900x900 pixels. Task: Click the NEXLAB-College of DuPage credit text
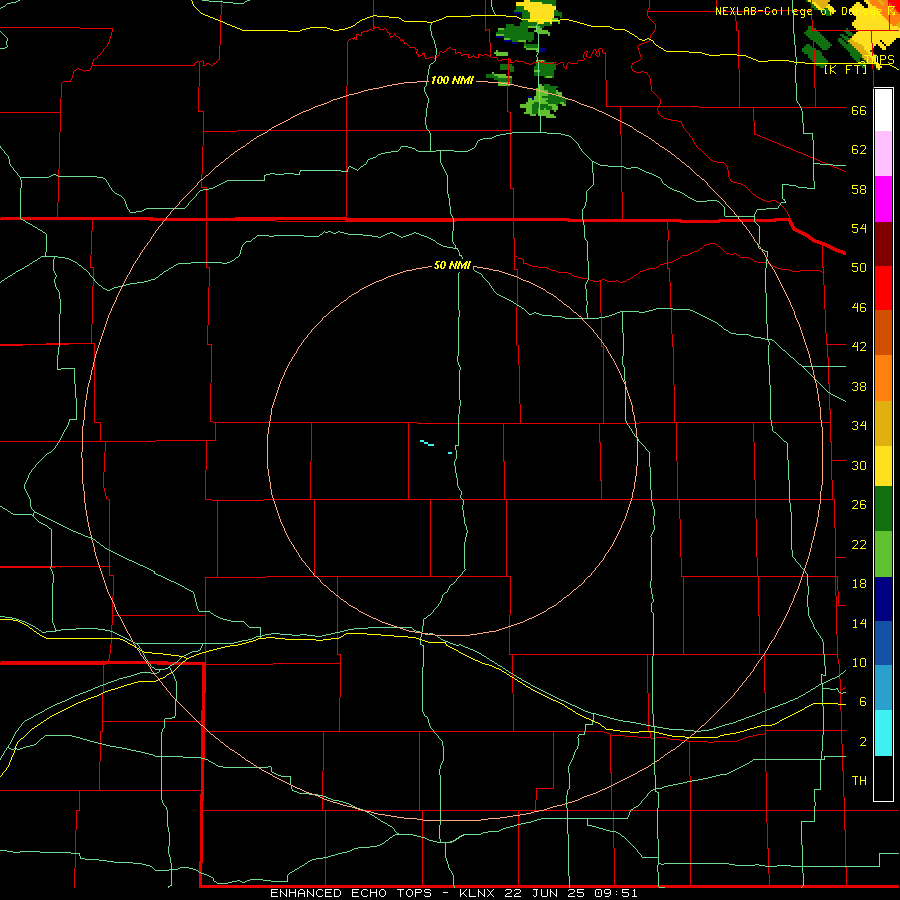(x=804, y=11)
